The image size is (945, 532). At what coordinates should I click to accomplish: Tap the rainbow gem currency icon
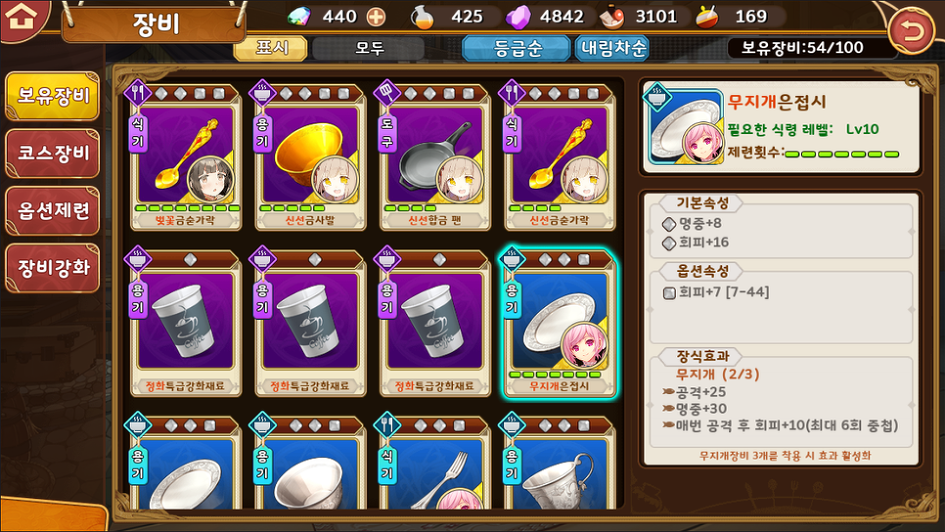(x=298, y=17)
